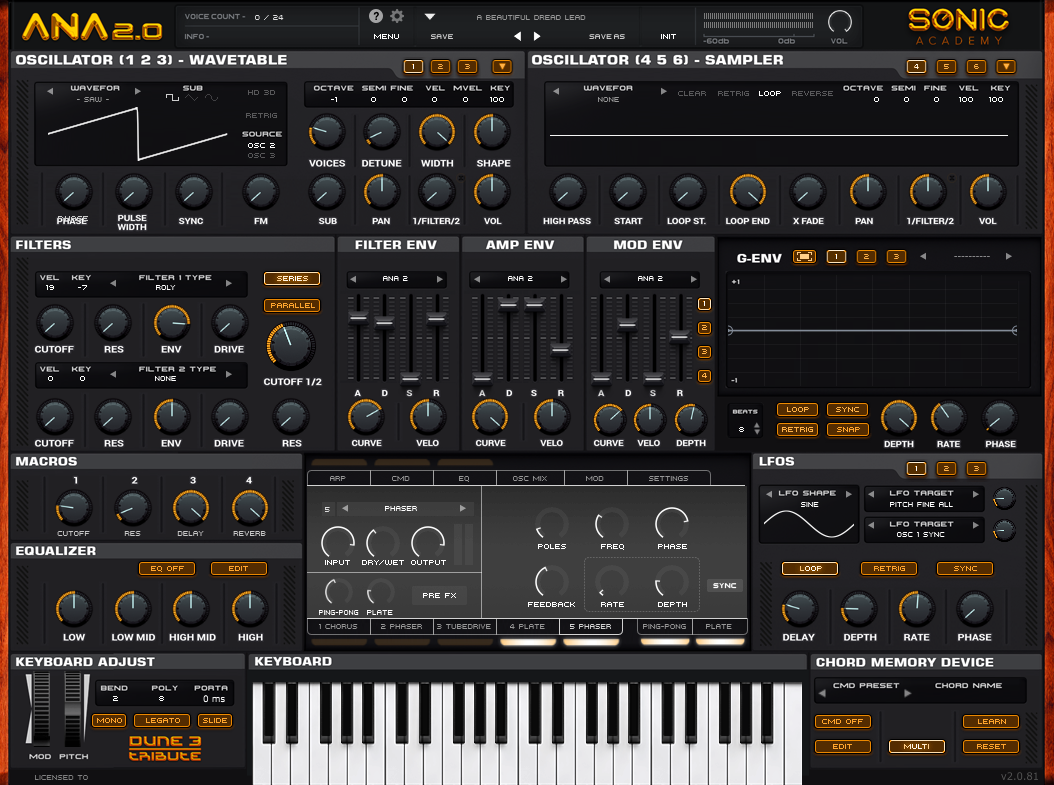Toggle EQ OFF button
The width and height of the screenshot is (1054, 785).
pos(167,569)
